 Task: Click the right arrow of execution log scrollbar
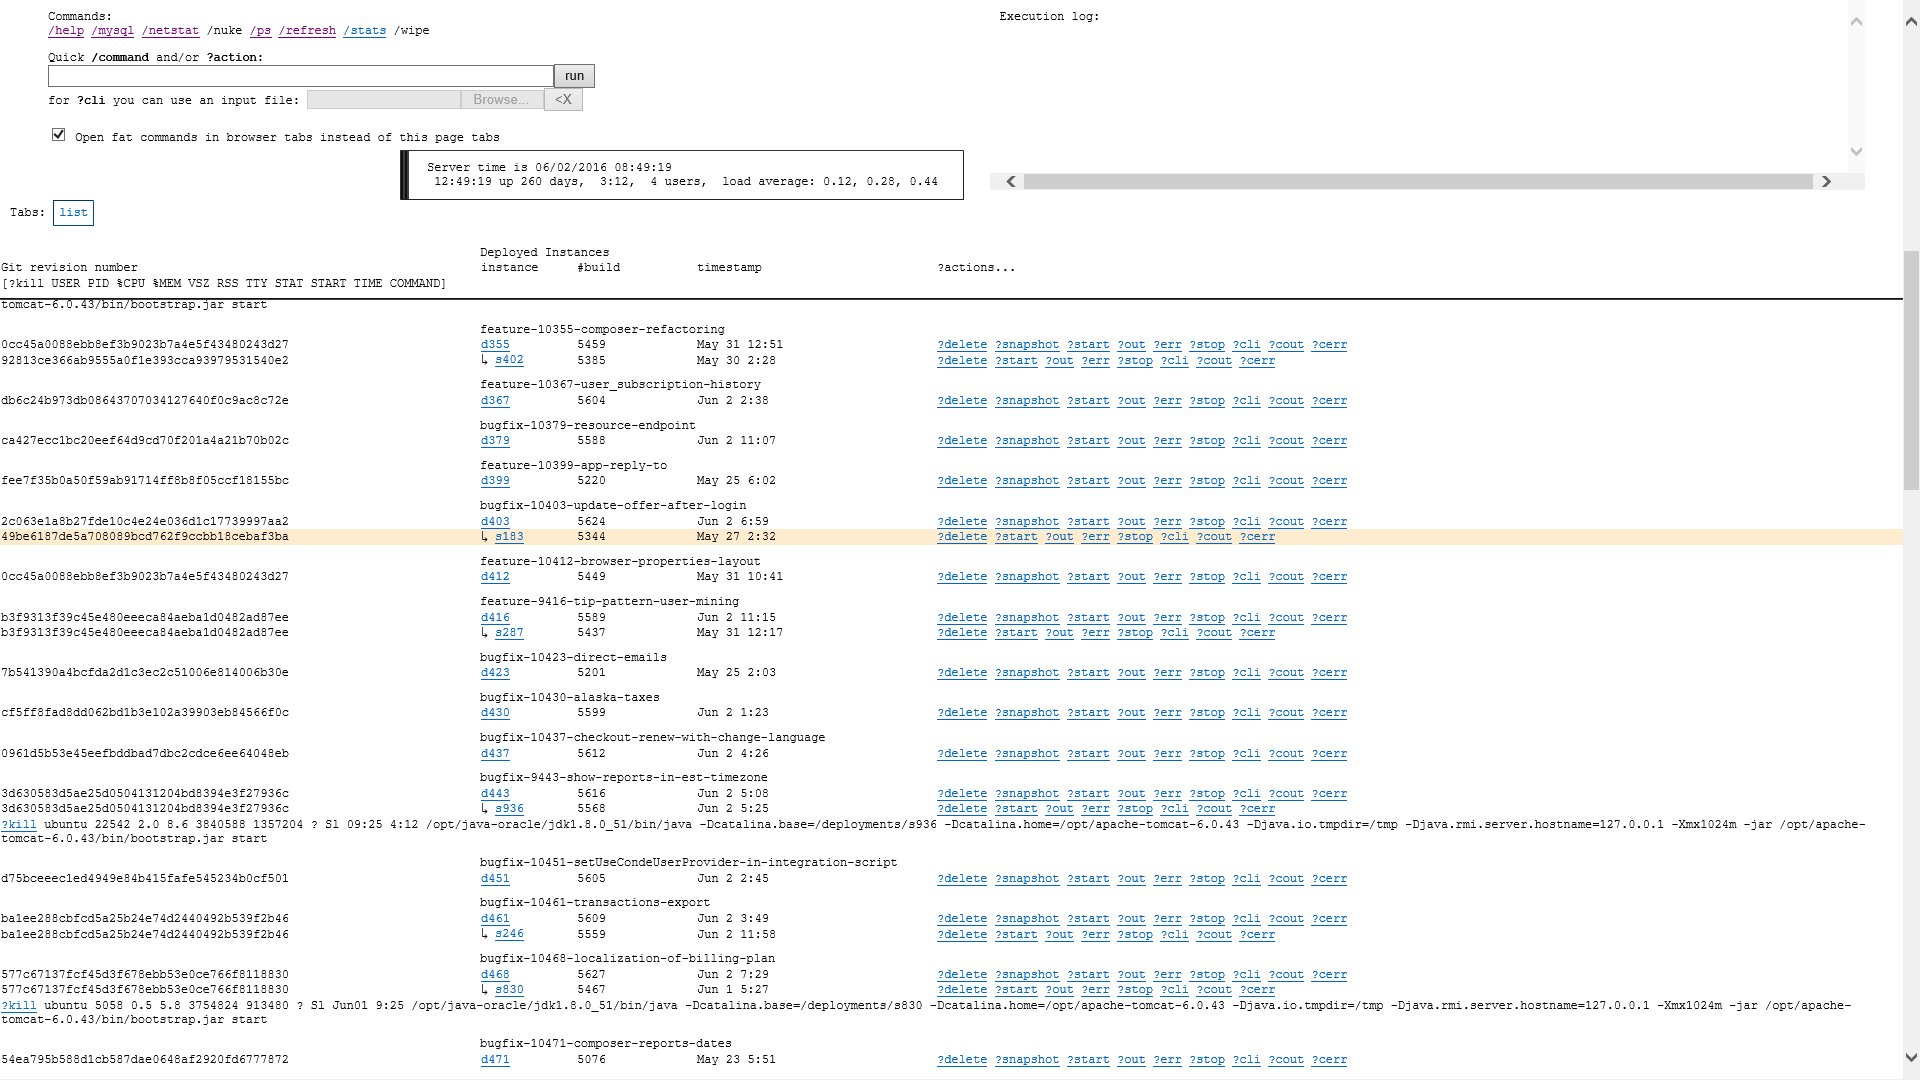pyautogui.click(x=1826, y=182)
